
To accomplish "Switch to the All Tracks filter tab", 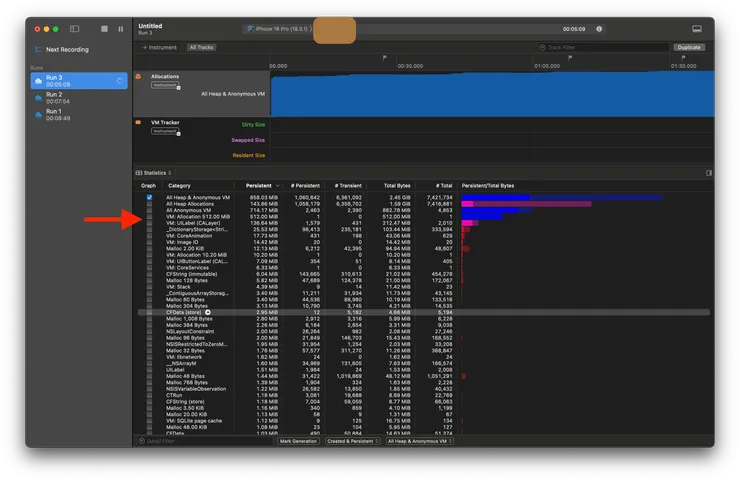I will click(200, 47).
